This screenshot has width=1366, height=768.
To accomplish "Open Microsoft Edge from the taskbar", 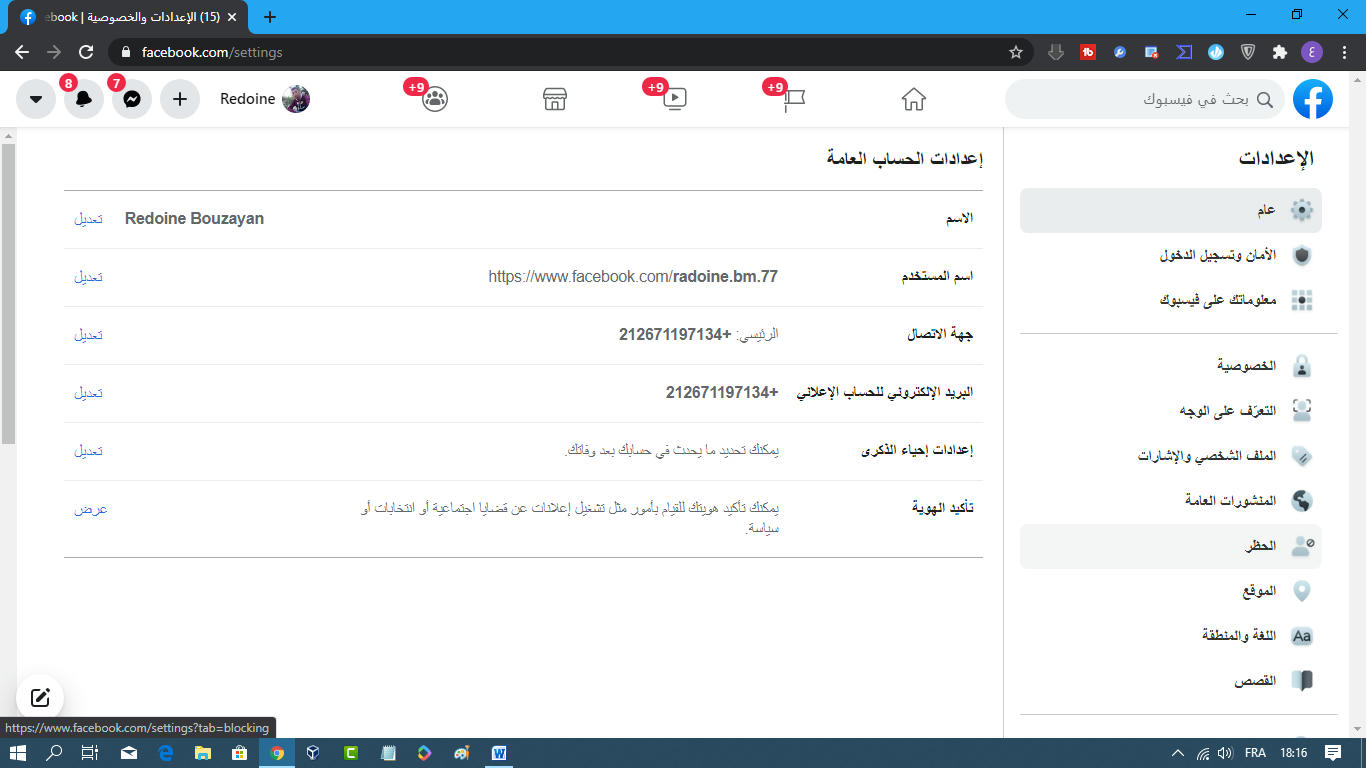I will point(166,753).
